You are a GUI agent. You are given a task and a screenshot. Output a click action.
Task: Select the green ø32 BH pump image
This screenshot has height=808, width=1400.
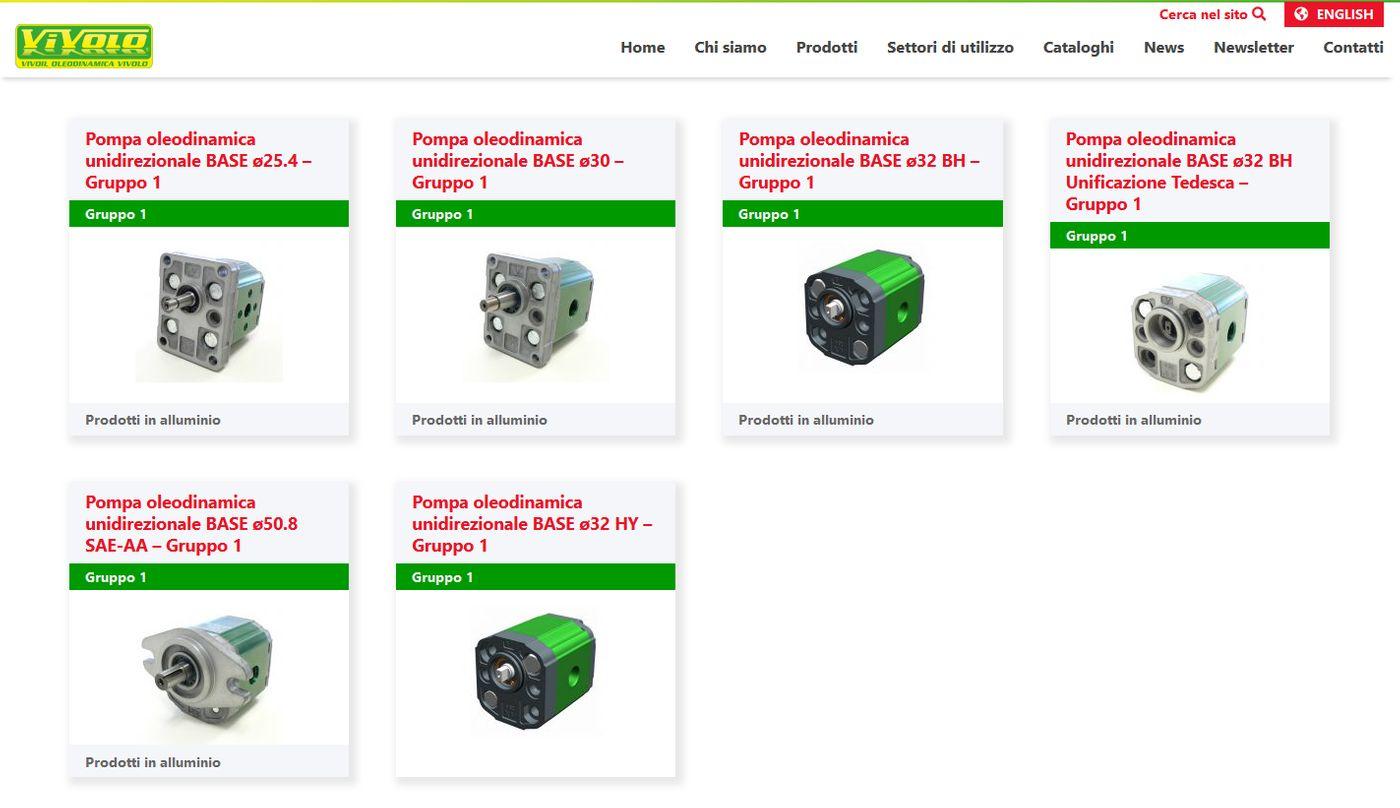(x=863, y=308)
